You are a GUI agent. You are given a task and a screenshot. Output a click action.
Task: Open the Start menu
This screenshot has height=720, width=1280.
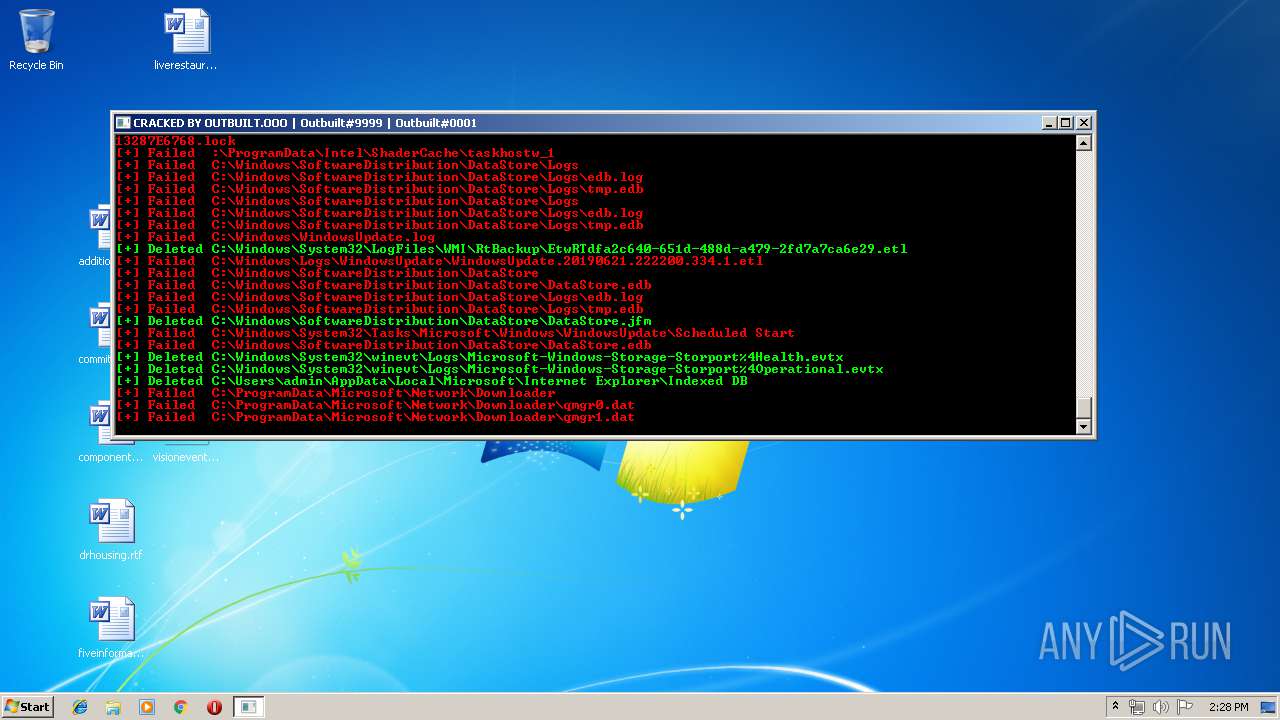tap(27, 706)
